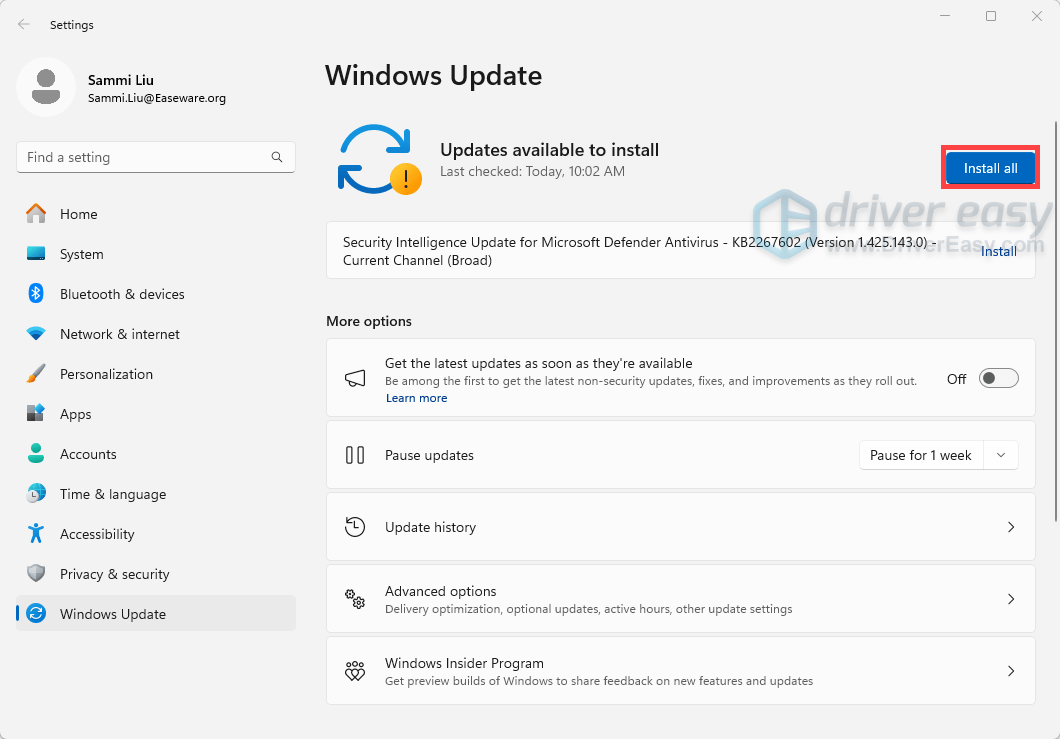Image resolution: width=1060 pixels, height=739 pixels.
Task: Click the search magnifier icon
Action: (277, 157)
